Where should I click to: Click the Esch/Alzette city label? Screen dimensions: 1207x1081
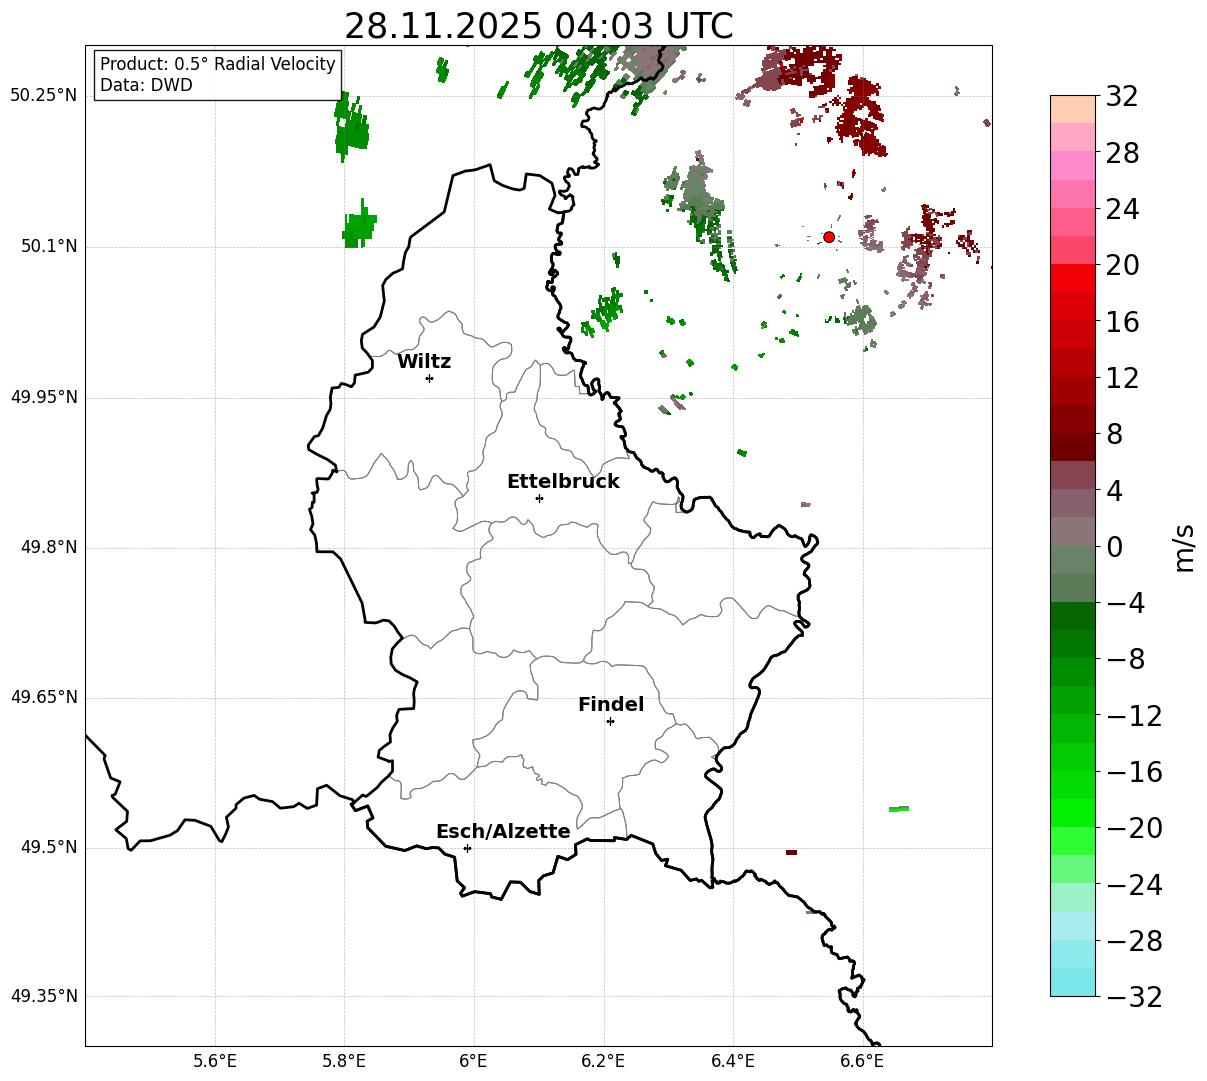pyautogui.click(x=503, y=832)
